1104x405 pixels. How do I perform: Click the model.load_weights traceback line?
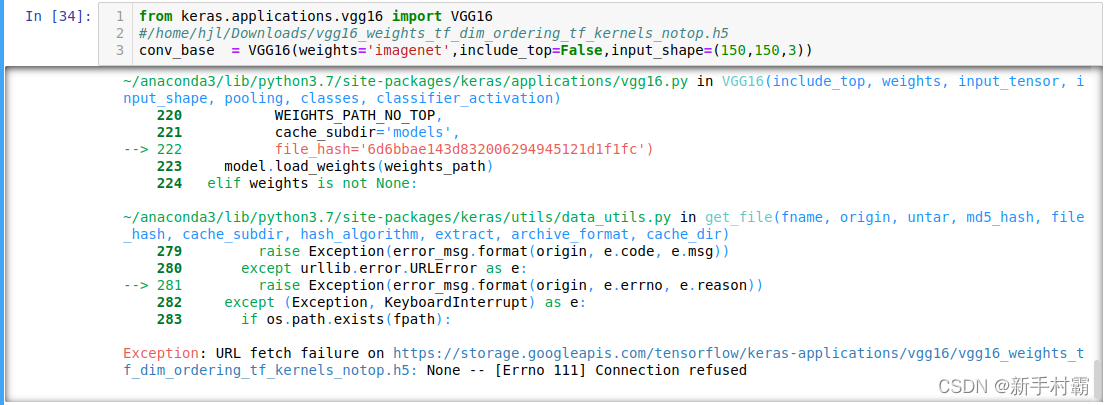tap(358, 167)
